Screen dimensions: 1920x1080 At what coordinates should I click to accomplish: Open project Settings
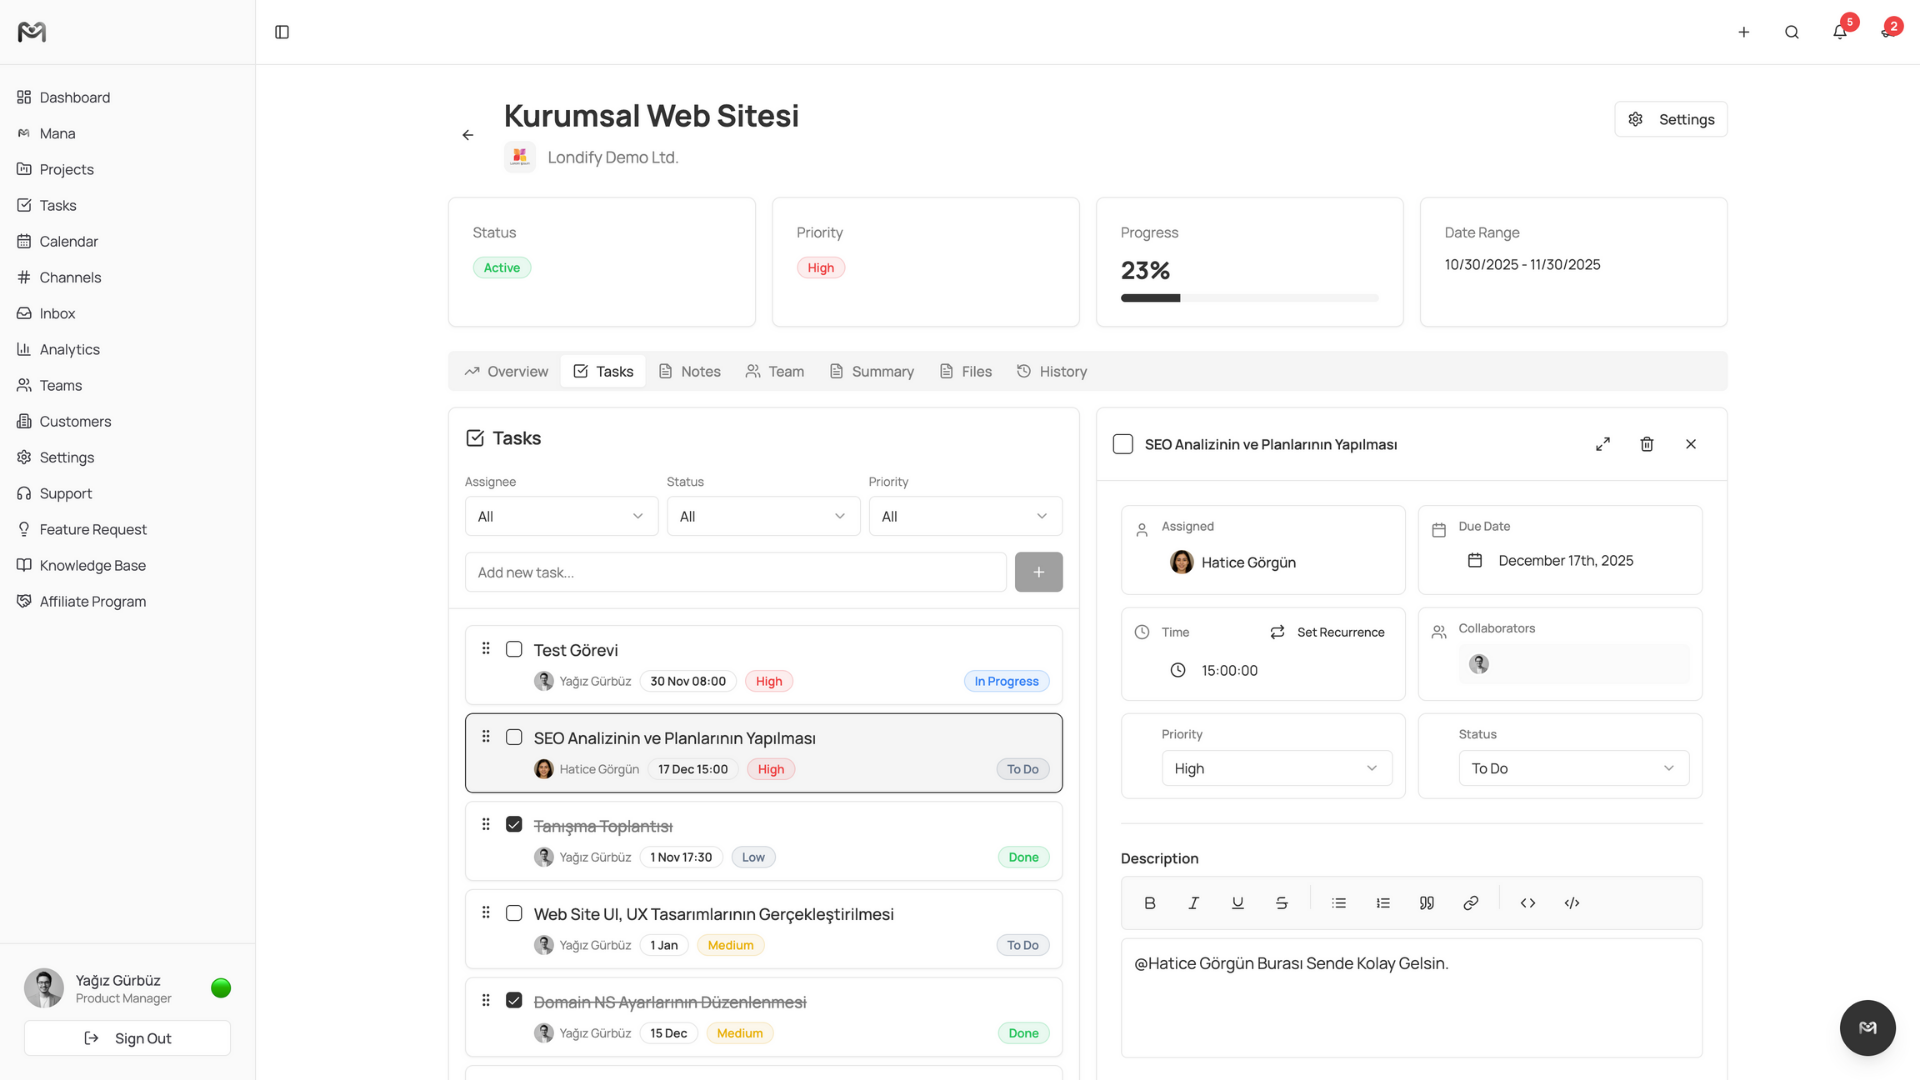[x=1670, y=119]
